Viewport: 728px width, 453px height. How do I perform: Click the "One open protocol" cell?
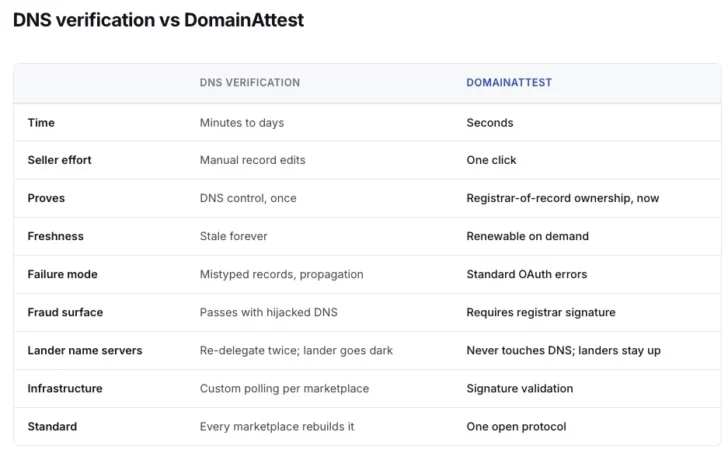[516, 427]
